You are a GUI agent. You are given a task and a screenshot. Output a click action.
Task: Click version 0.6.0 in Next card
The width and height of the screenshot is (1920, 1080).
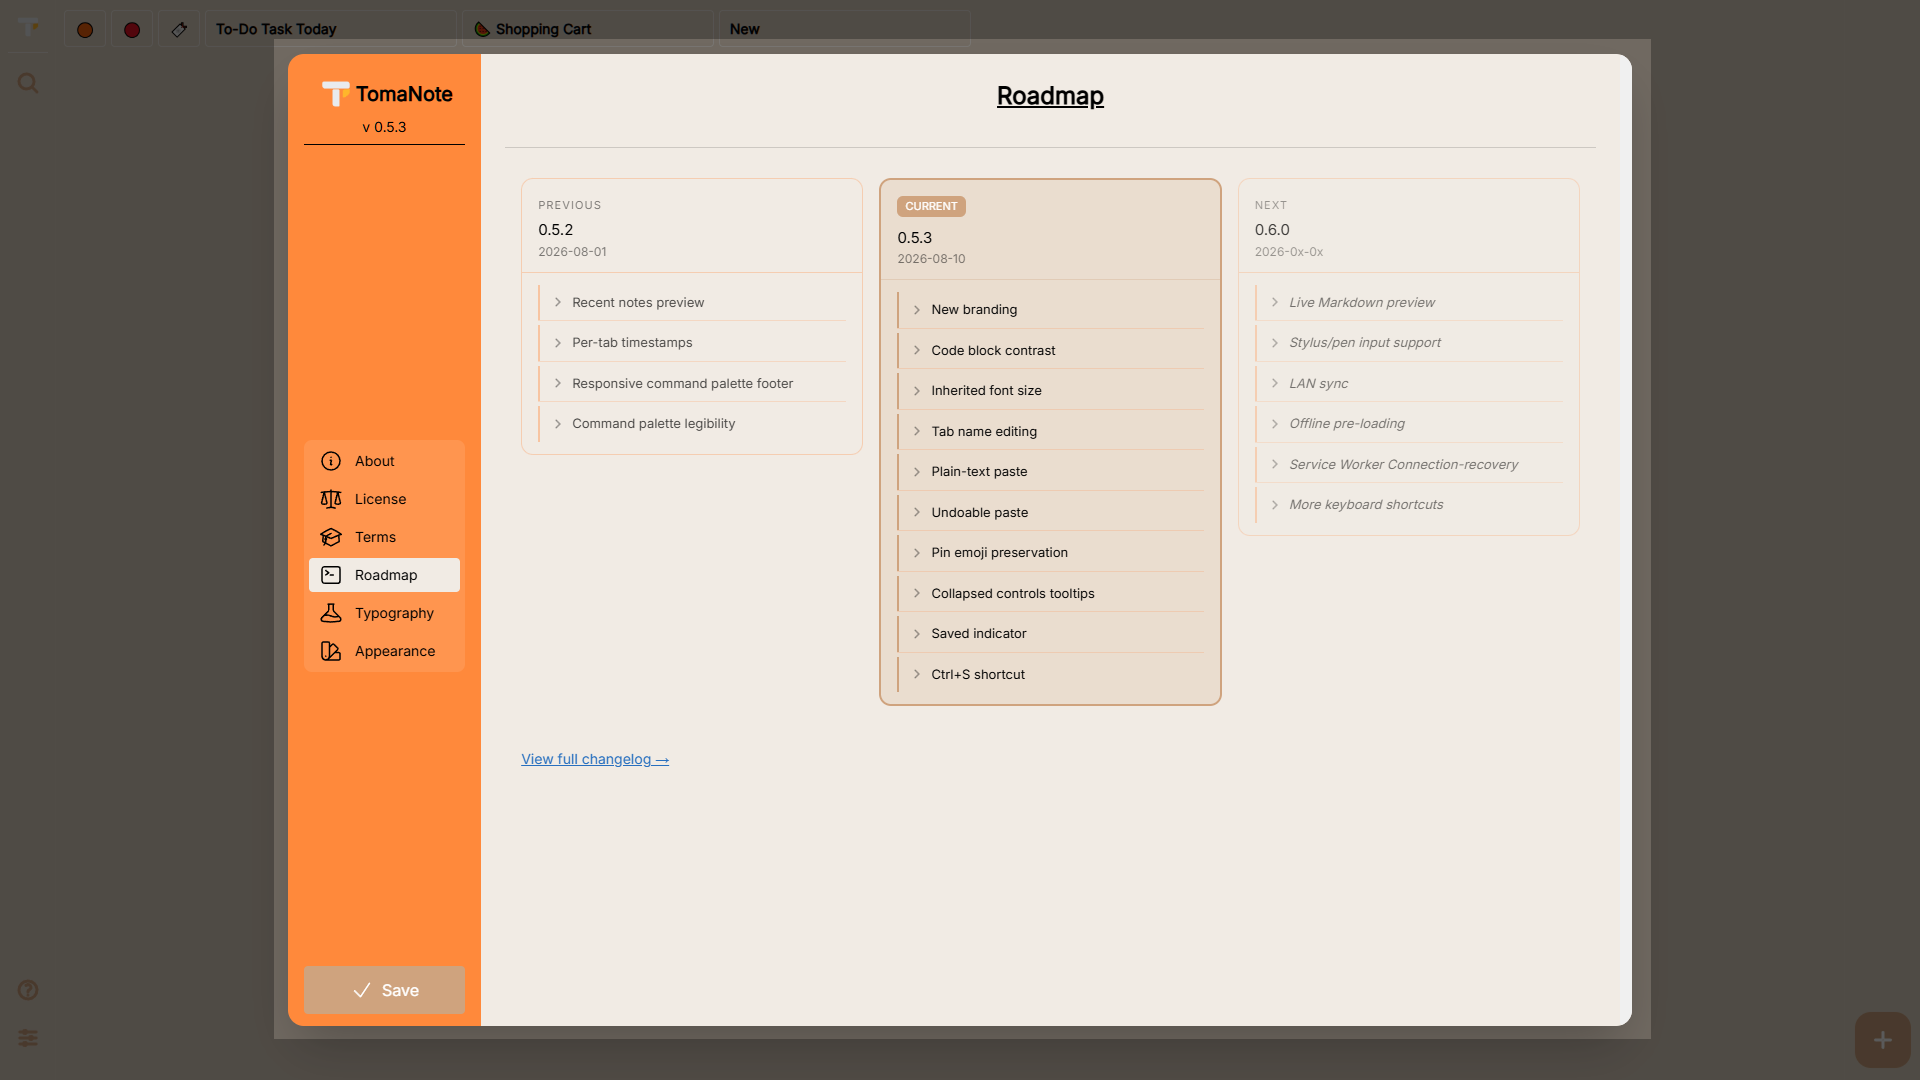coord(1272,230)
